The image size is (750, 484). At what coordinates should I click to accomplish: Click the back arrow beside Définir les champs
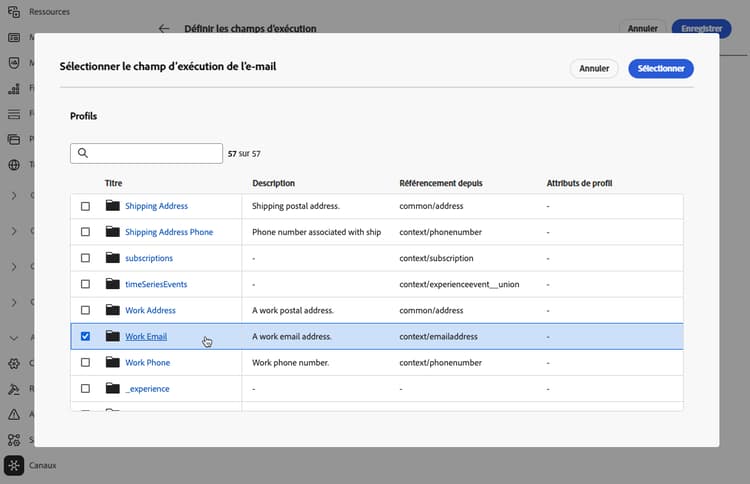(x=164, y=29)
